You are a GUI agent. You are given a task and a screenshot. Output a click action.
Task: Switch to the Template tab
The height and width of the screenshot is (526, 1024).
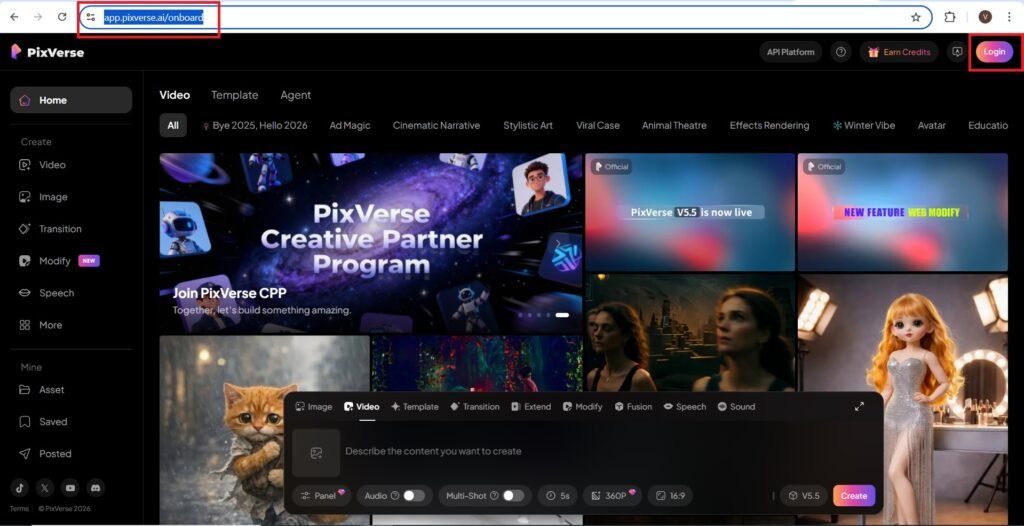point(234,95)
